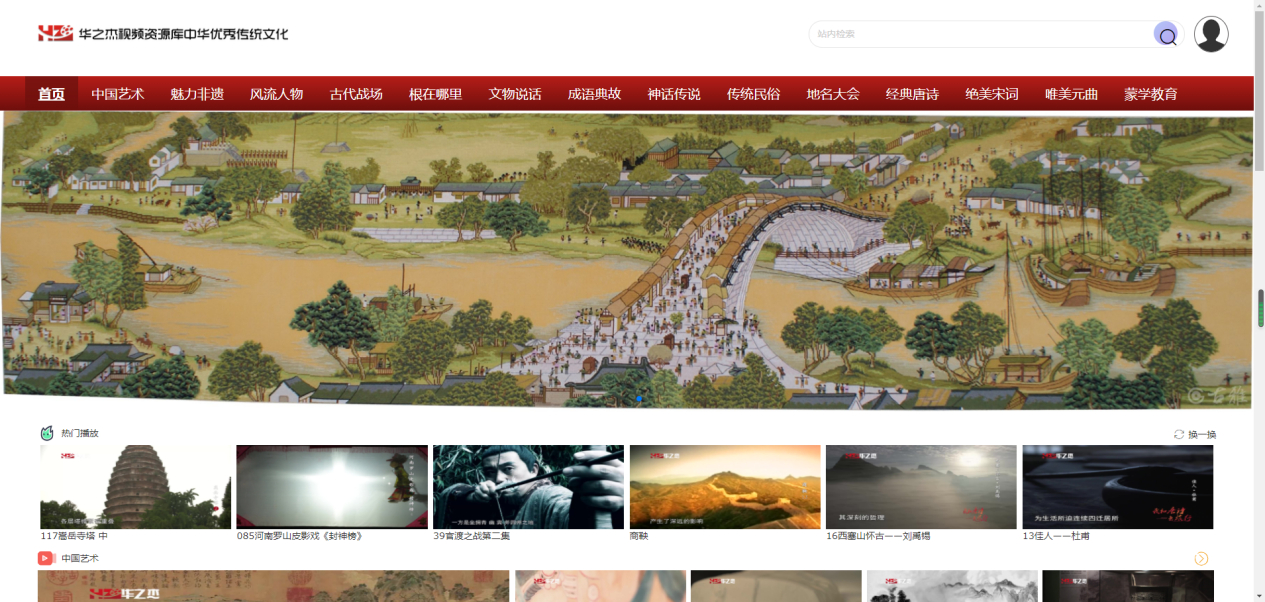Screen dimensions: 1265x602
Task: Open the 117嵩岳寺塔 中 video thumbnail
Action: (135, 487)
